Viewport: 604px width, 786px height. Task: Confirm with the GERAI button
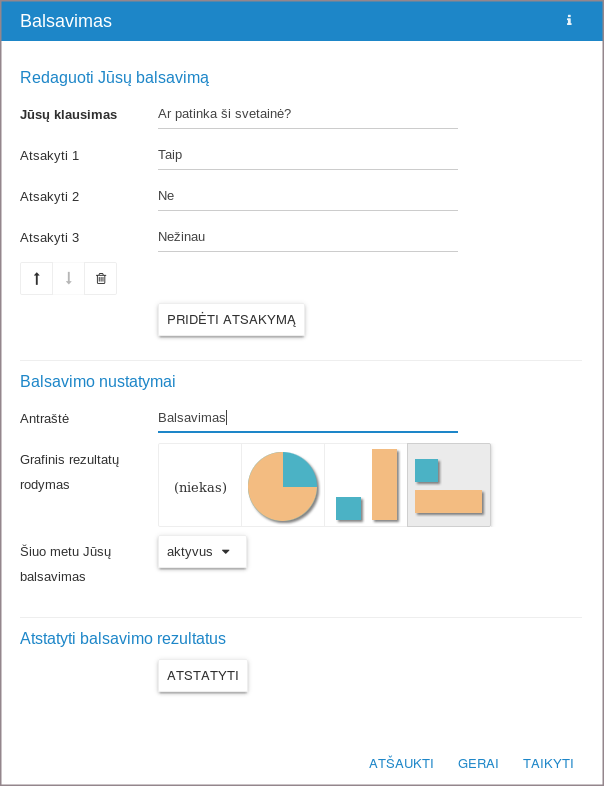click(478, 763)
